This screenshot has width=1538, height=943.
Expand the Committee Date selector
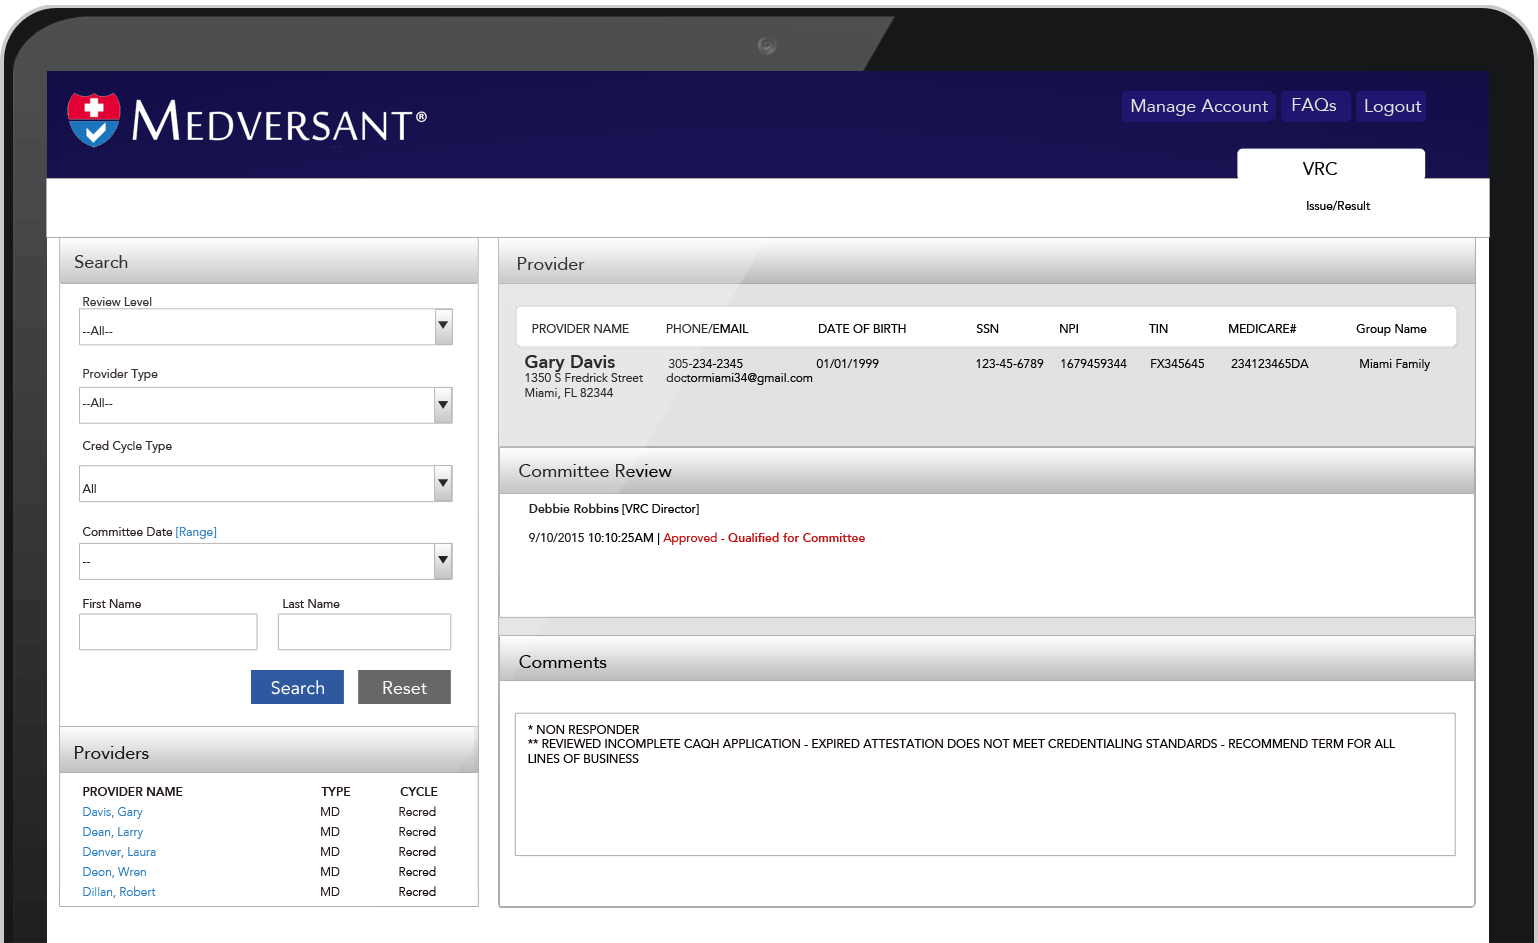(442, 560)
